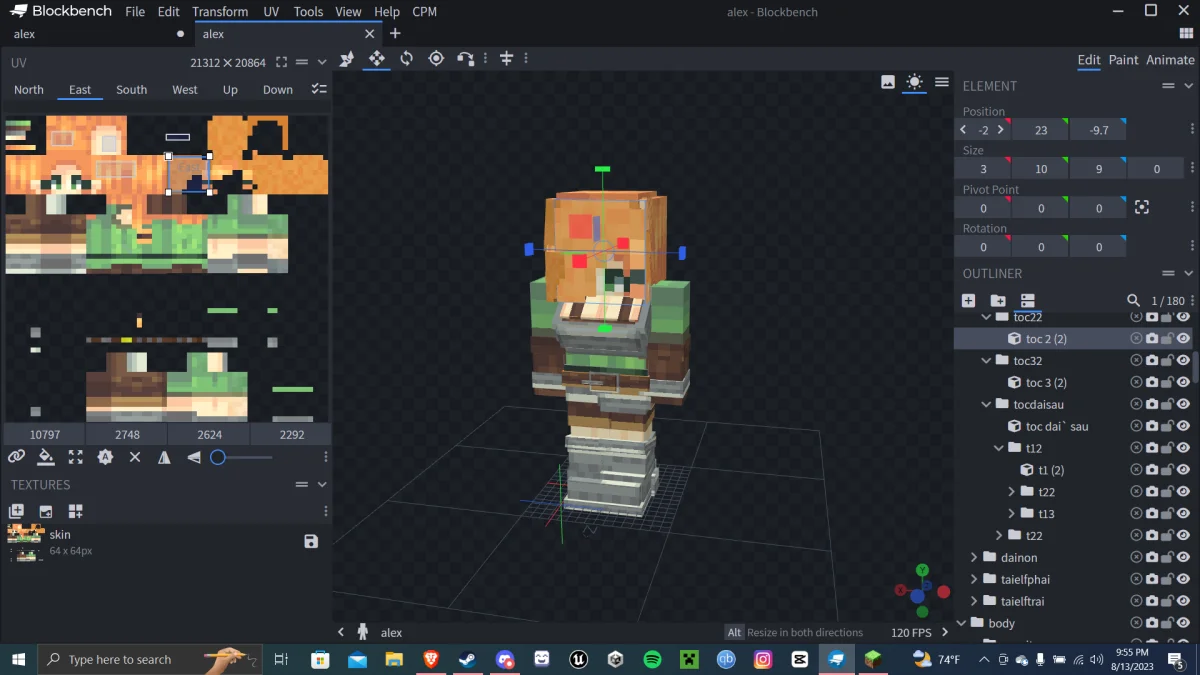Screen dimensions: 1200x675
Task: Focus on pivot point target icon
Action: 1142,207
